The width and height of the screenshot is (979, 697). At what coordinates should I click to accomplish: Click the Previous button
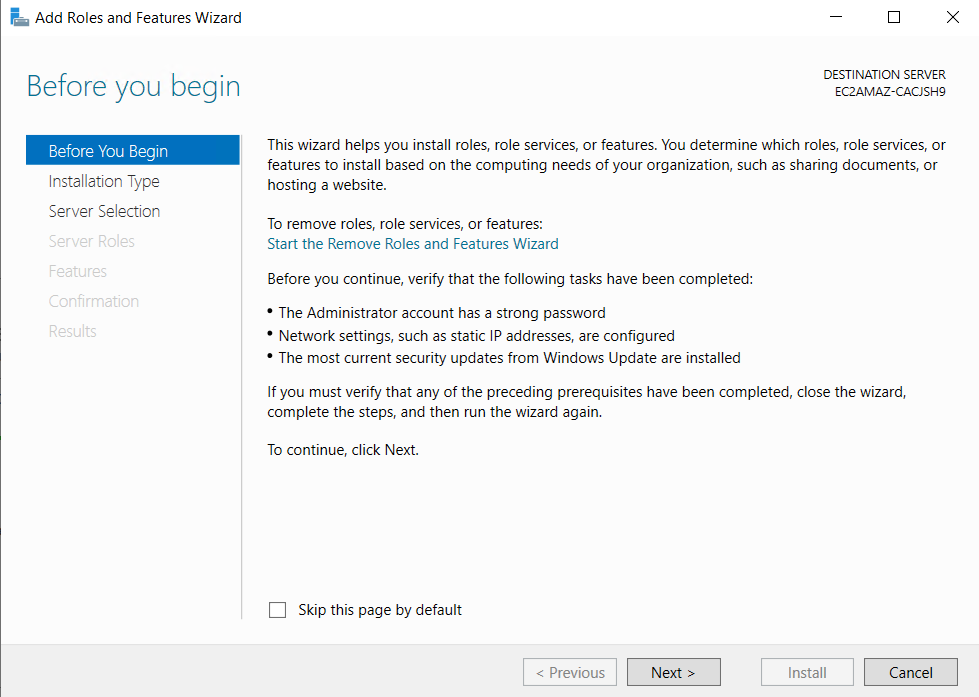tap(569, 672)
